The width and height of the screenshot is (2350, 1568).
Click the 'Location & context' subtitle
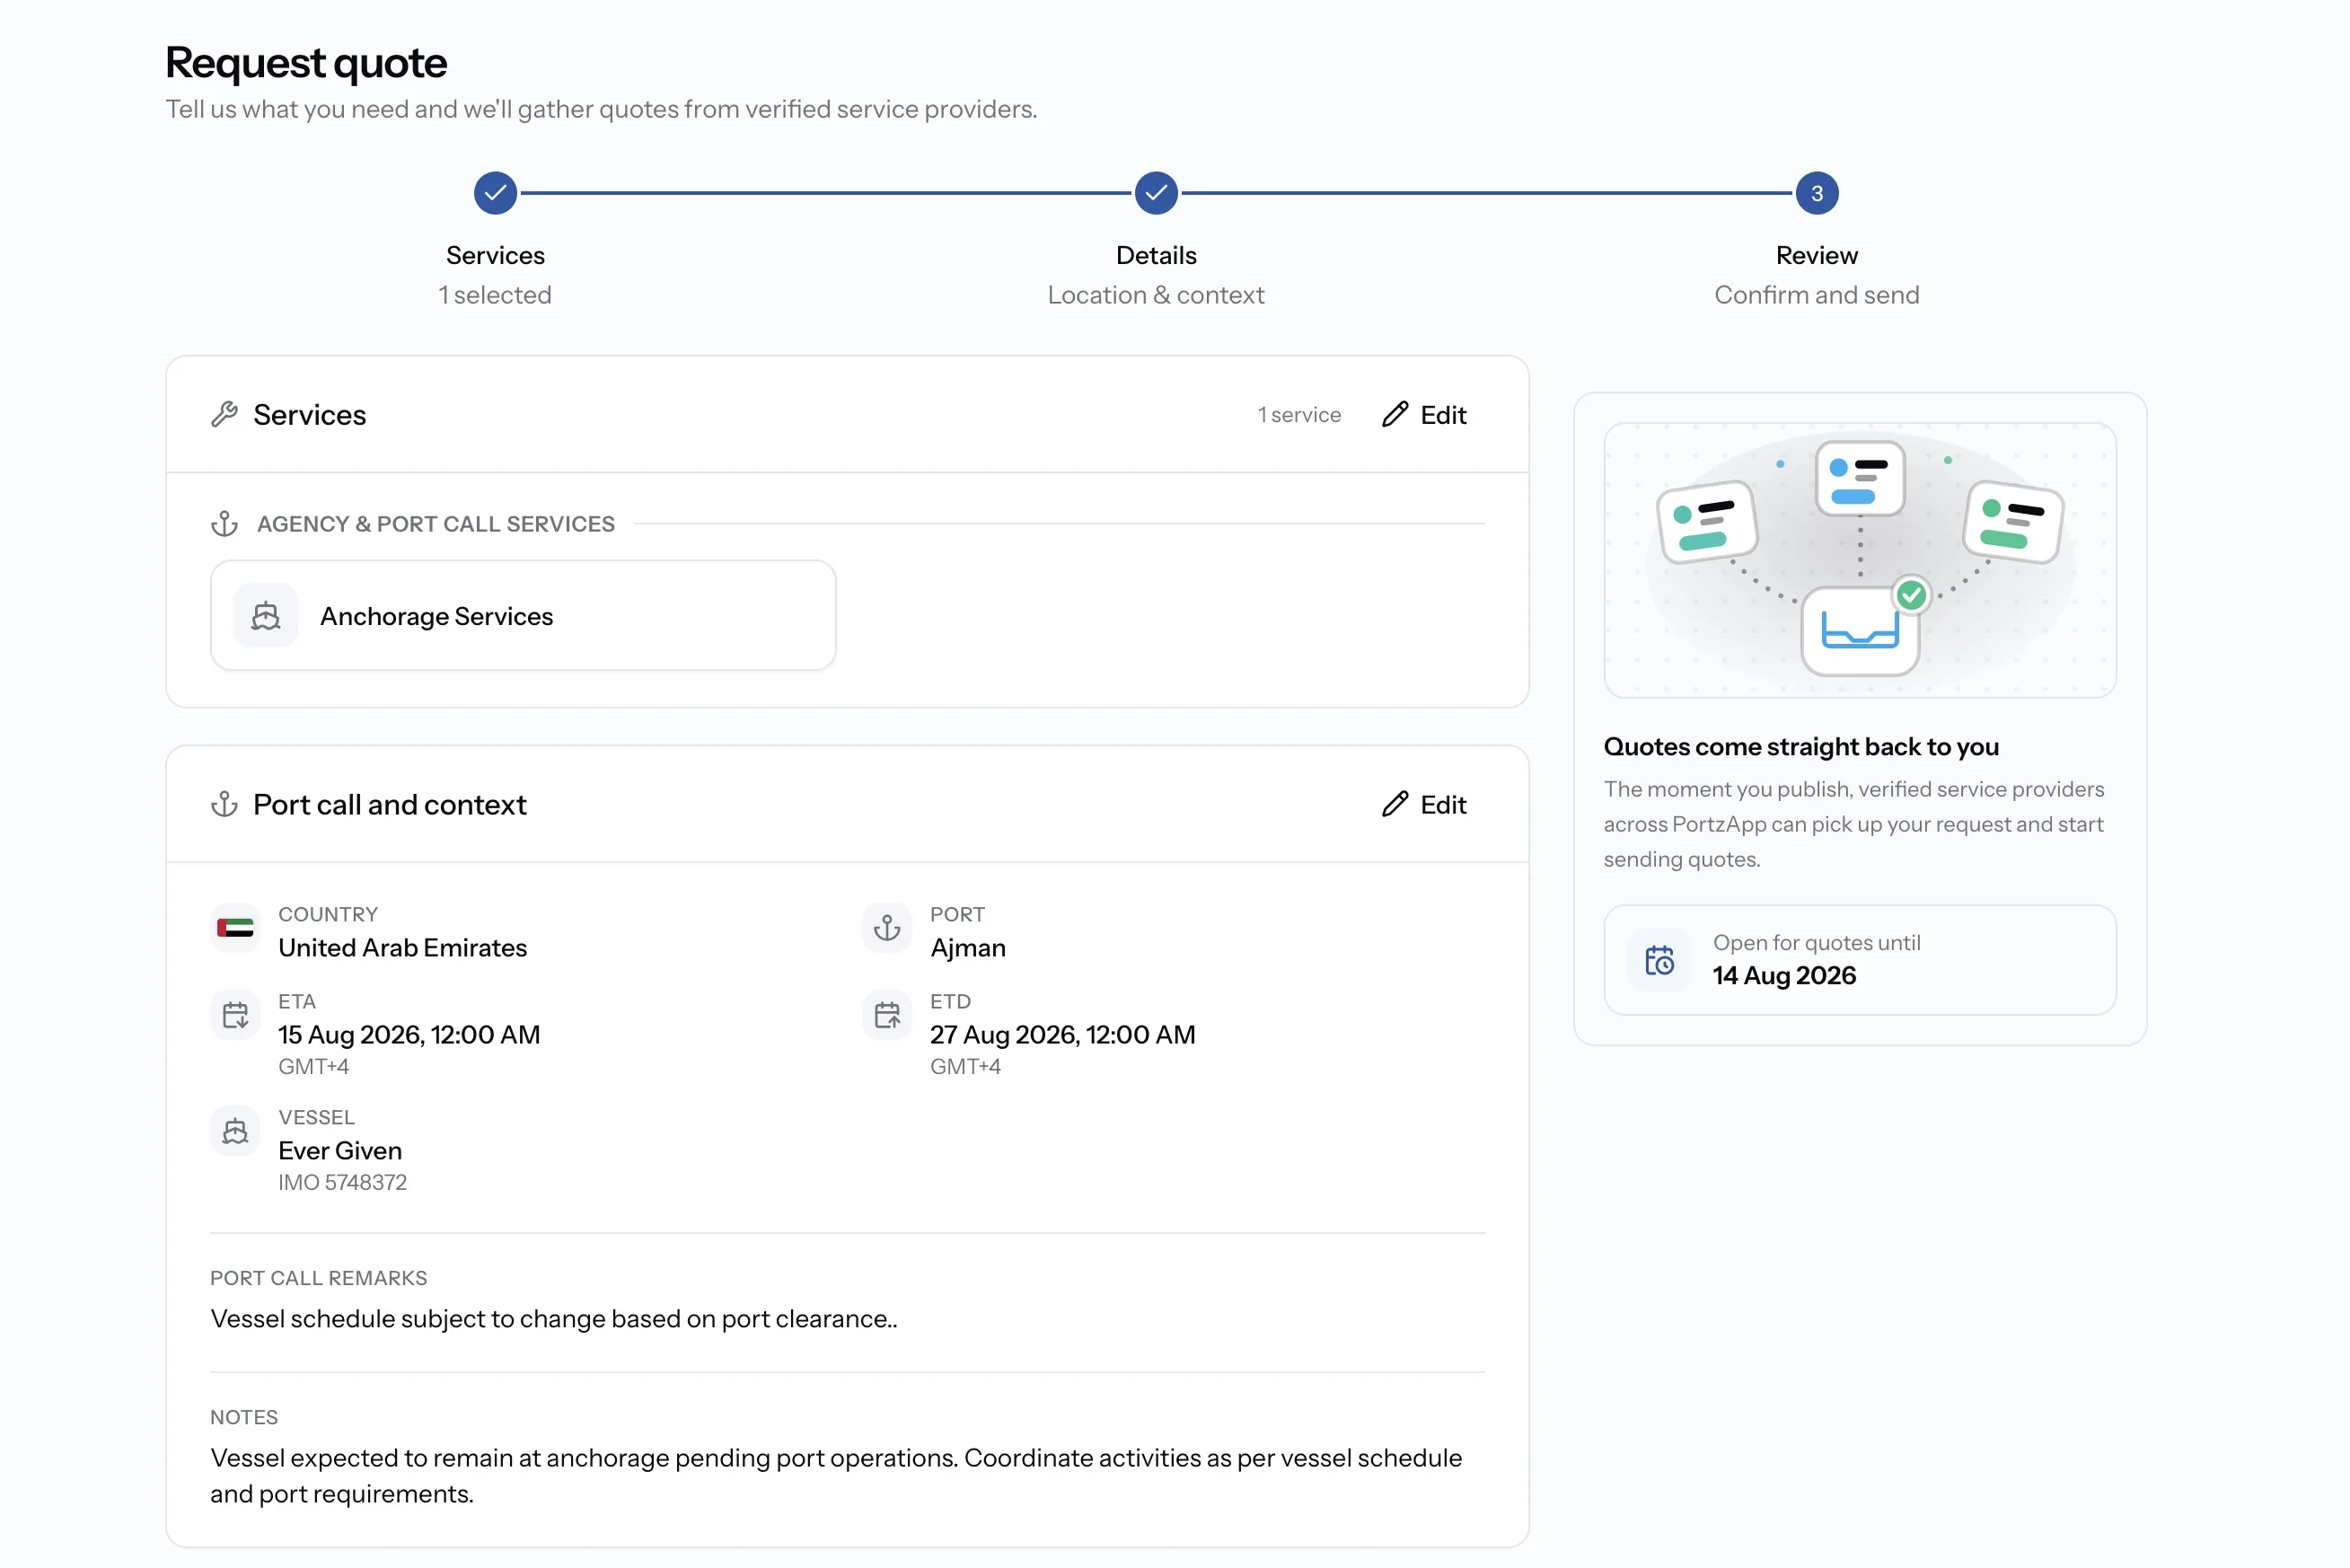click(x=1156, y=295)
